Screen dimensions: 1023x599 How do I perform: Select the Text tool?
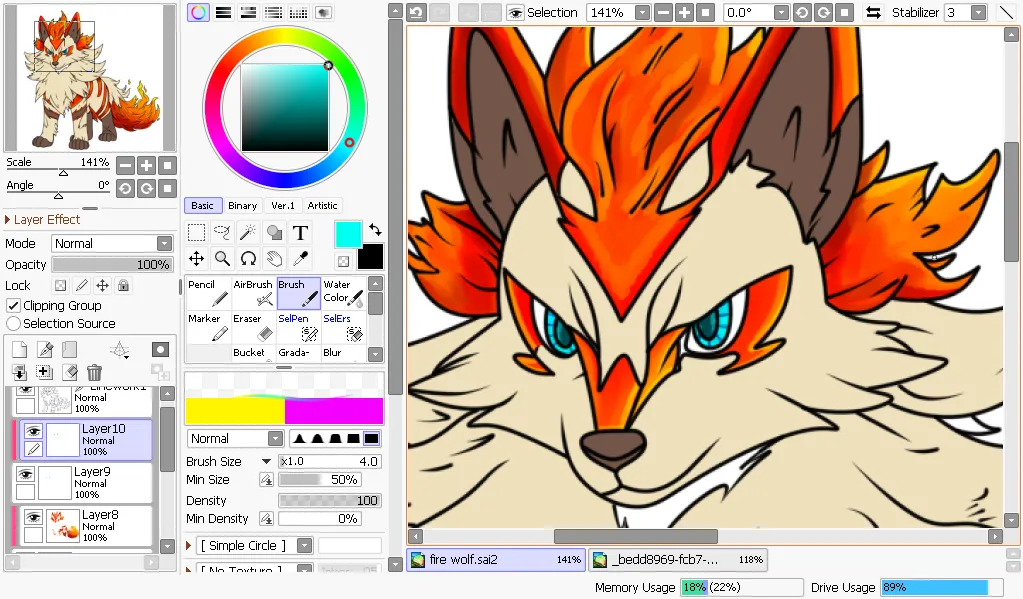(x=300, y=232)
